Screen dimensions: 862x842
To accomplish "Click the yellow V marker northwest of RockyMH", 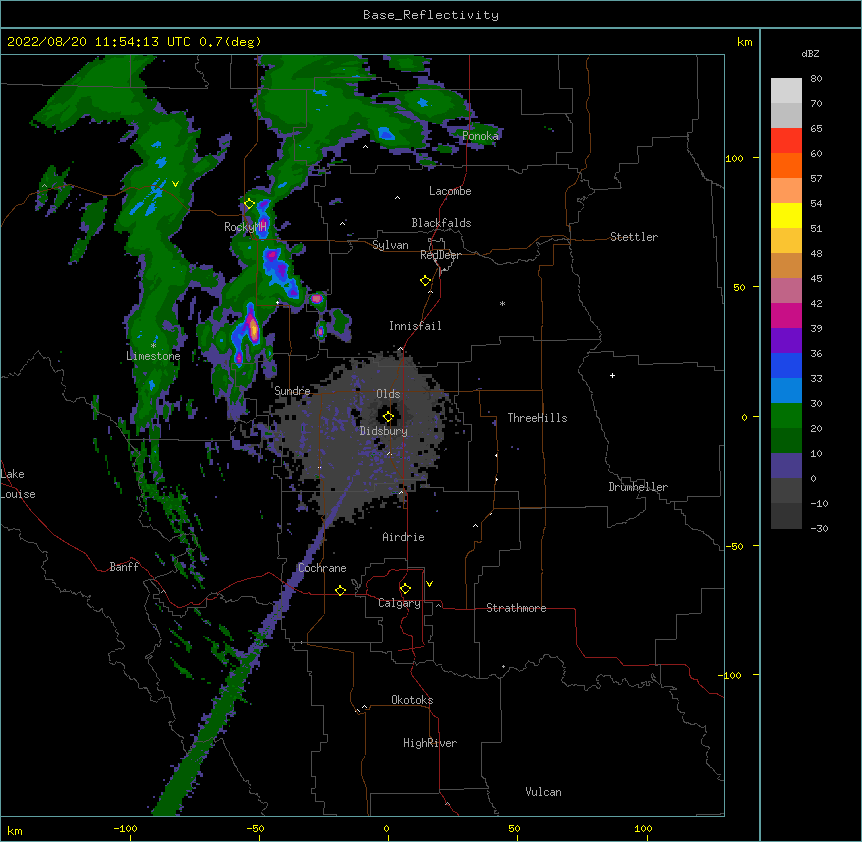I will [x=175, y=184].
